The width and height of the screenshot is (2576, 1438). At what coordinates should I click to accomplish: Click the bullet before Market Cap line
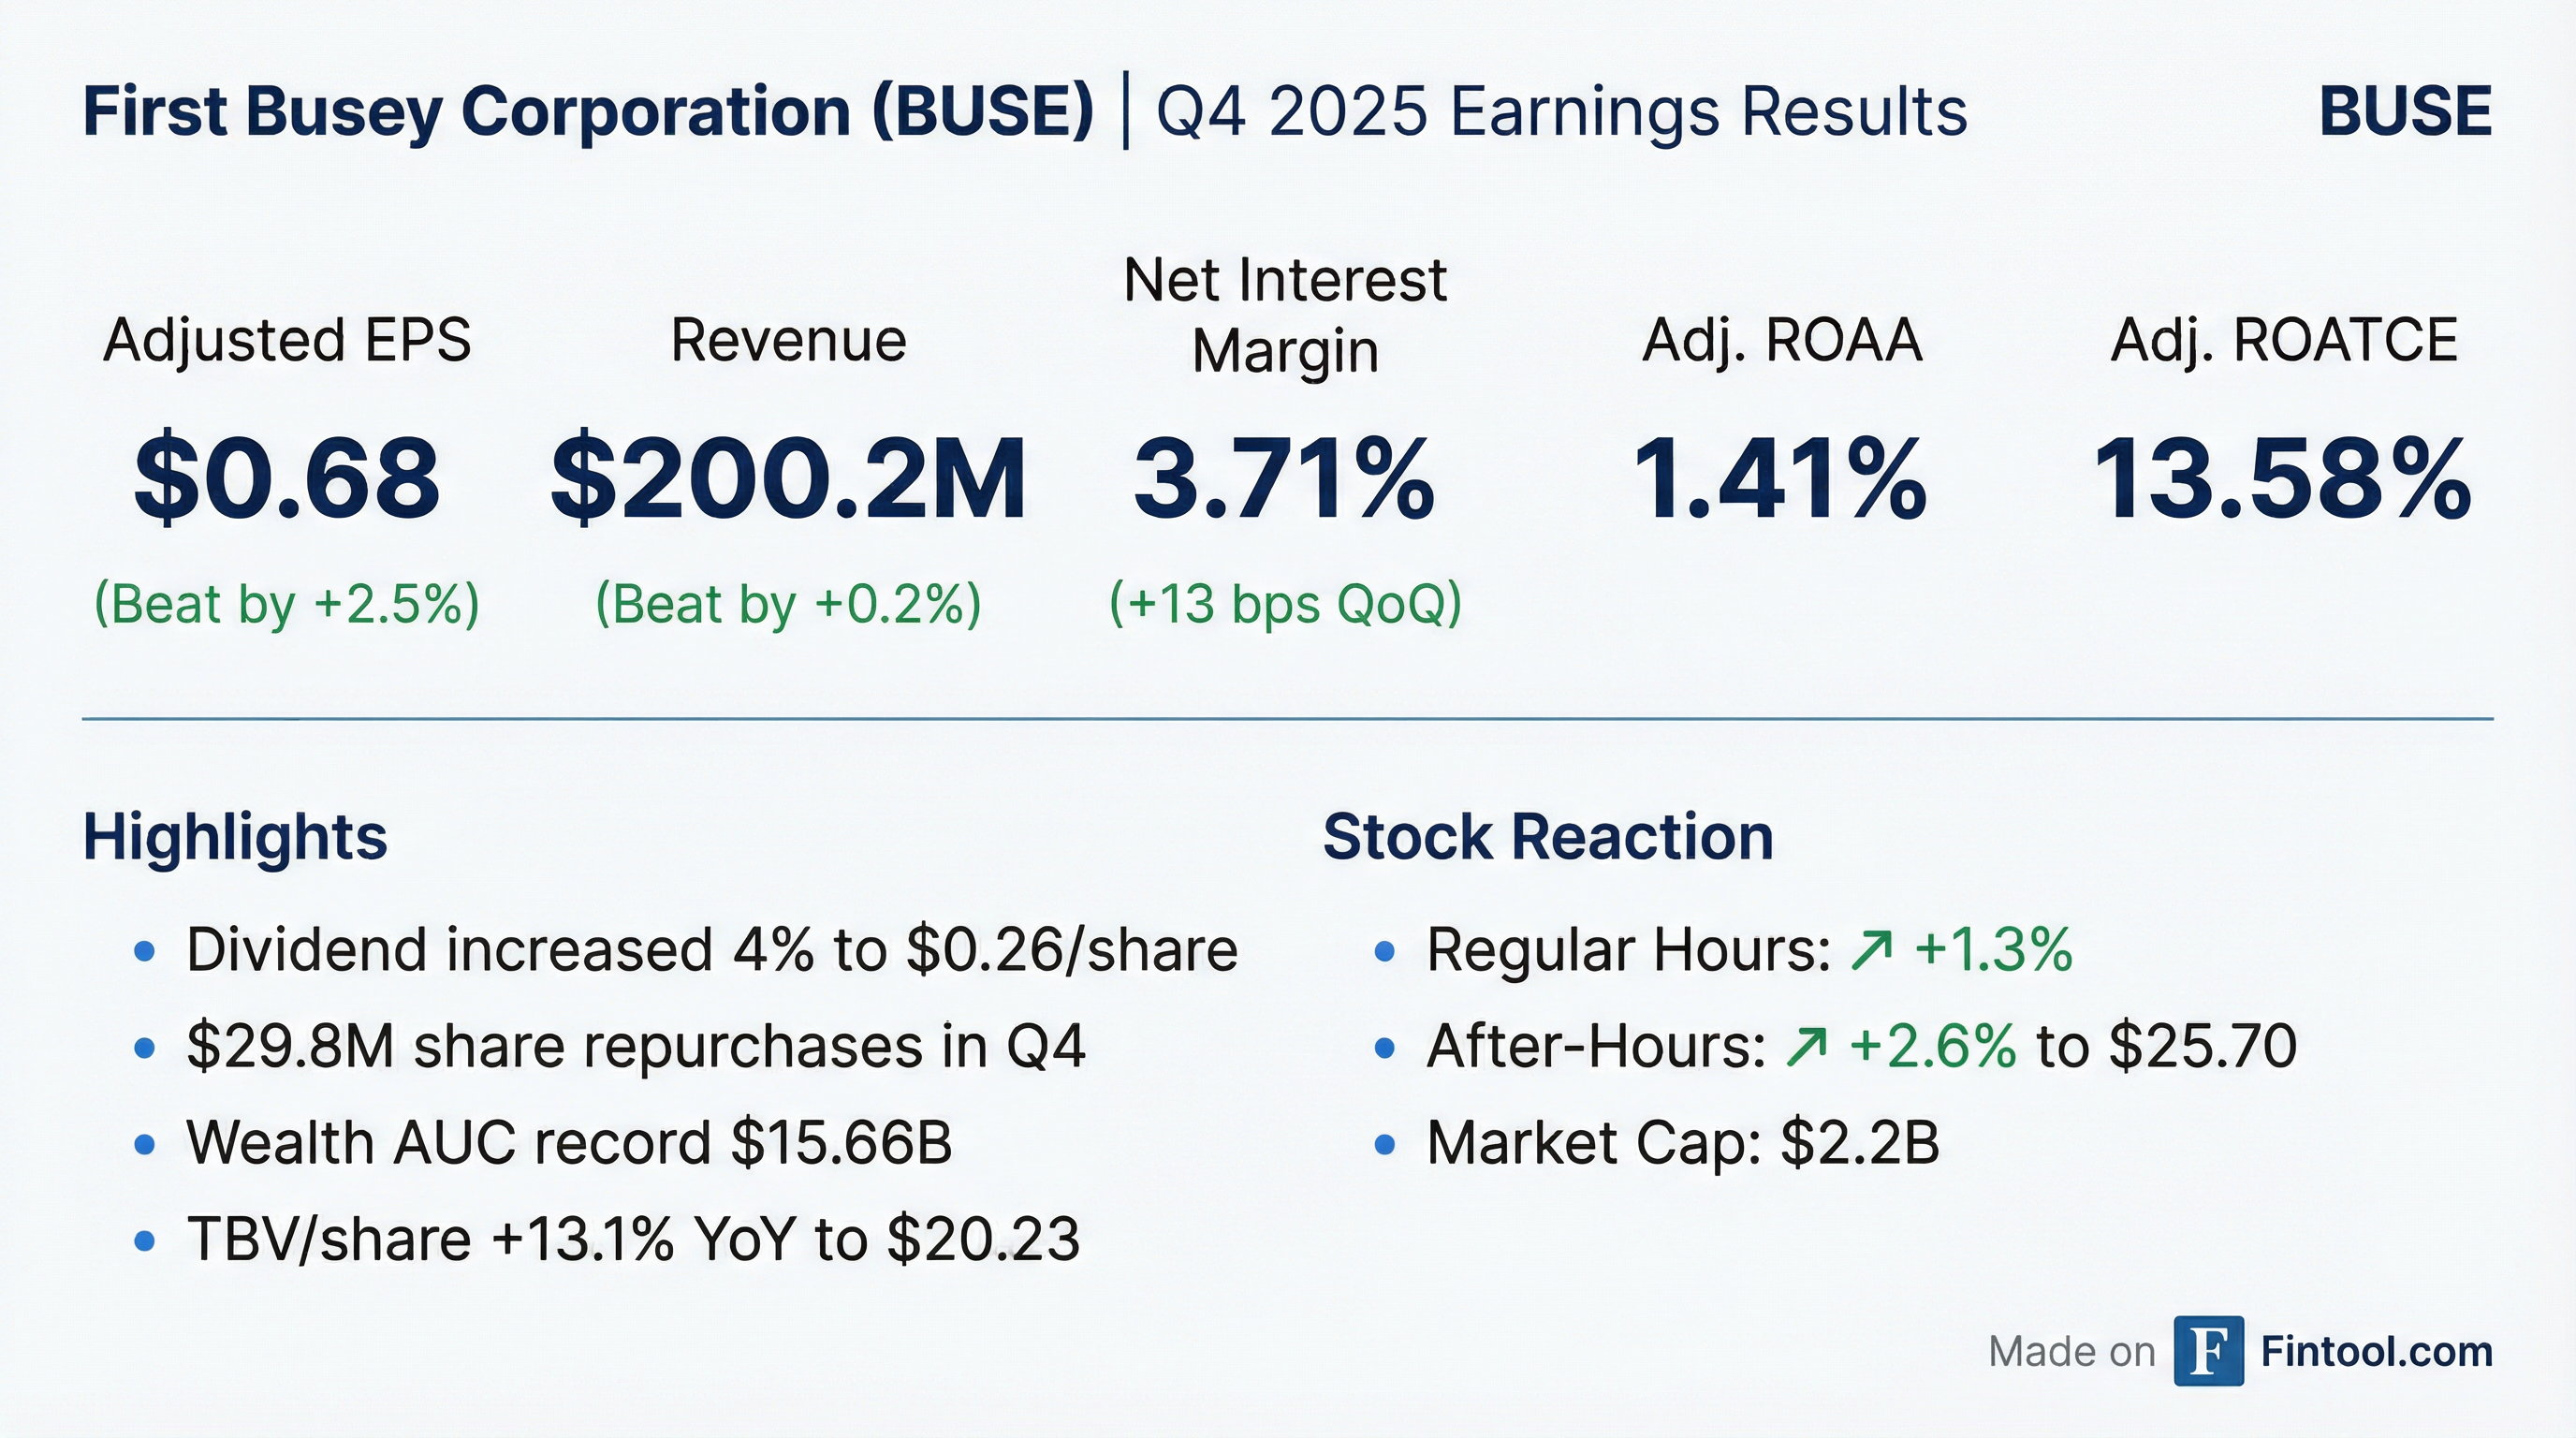point(1384,1144)
